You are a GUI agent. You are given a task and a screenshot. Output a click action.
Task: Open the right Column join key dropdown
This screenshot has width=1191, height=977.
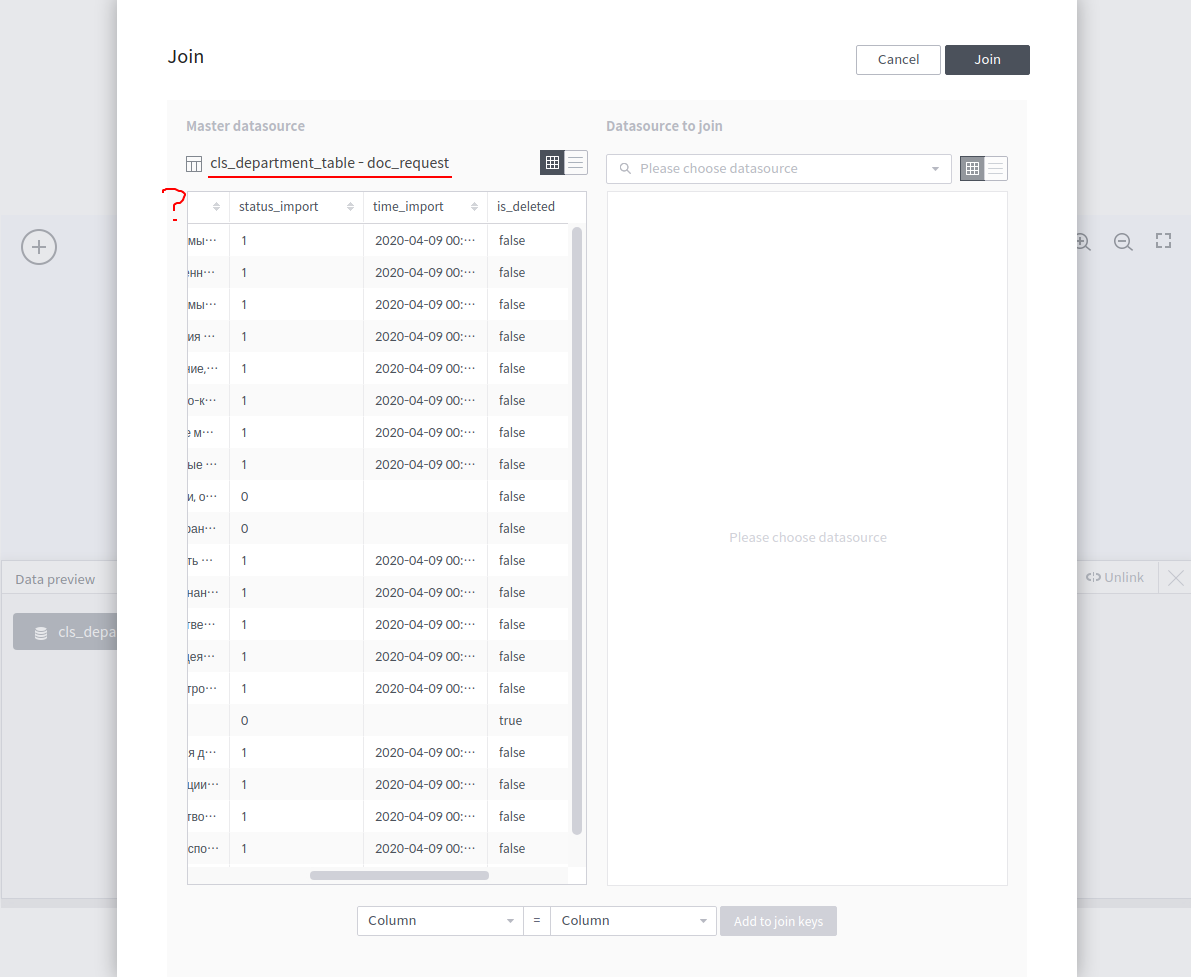pyautogui.click(x=633, y=921)
